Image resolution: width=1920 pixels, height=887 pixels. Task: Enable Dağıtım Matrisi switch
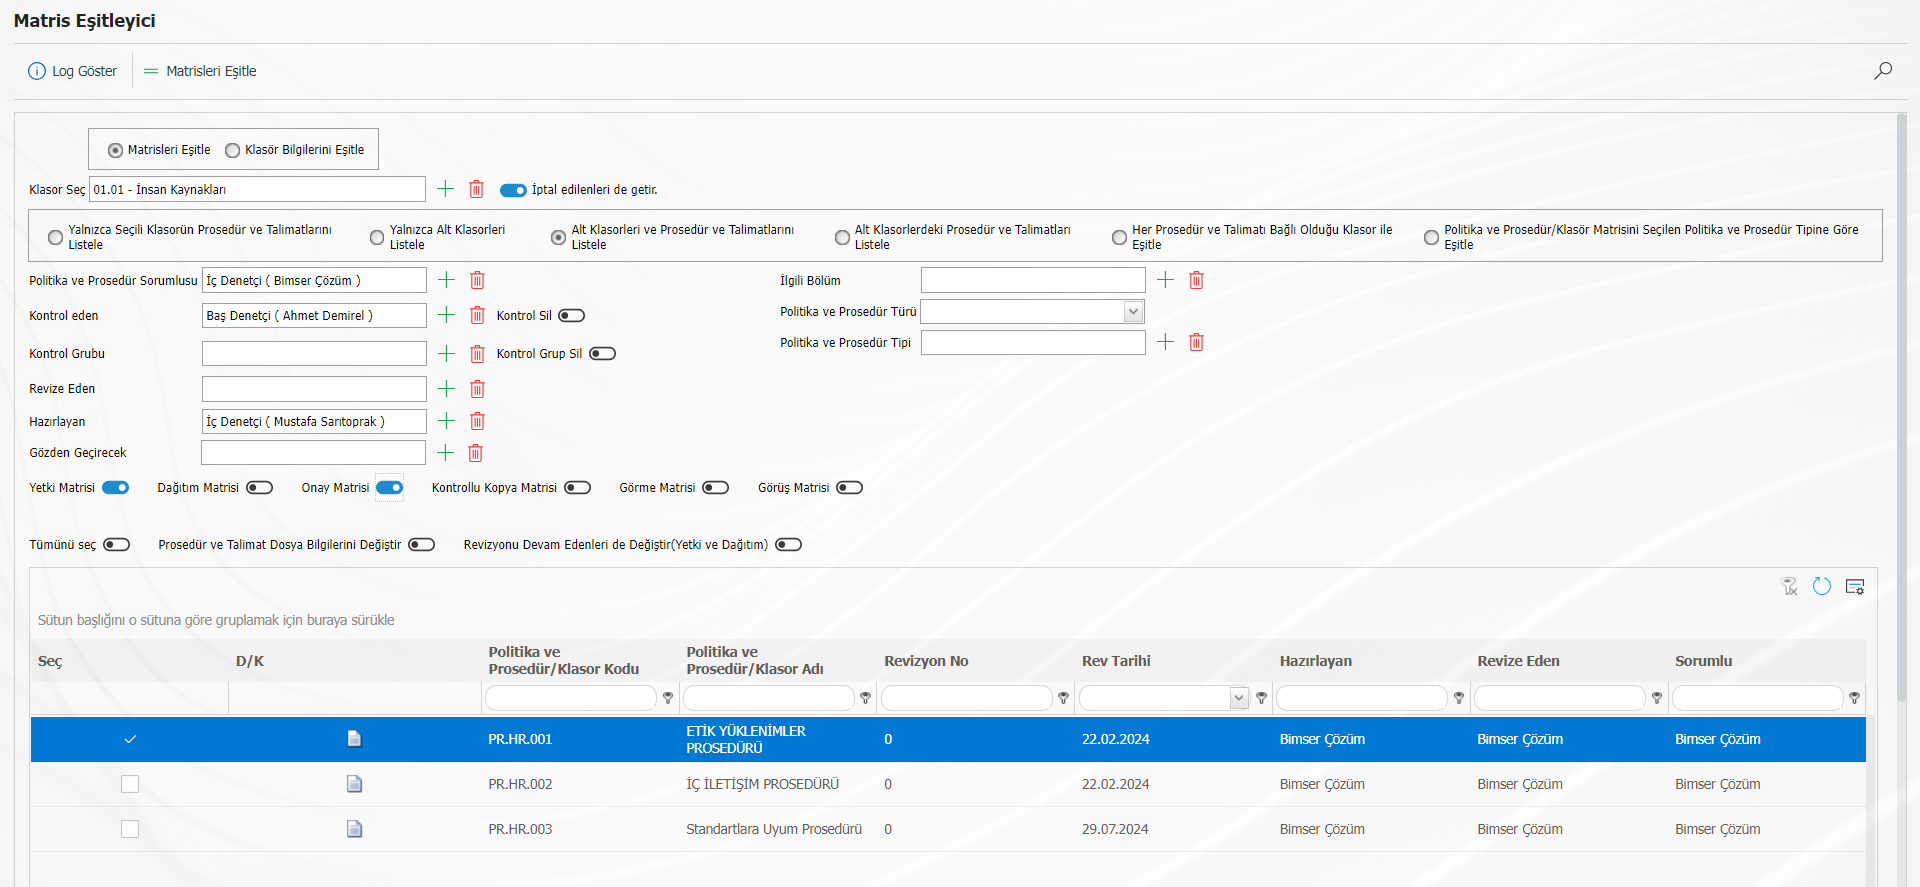(x=260, y=488)
